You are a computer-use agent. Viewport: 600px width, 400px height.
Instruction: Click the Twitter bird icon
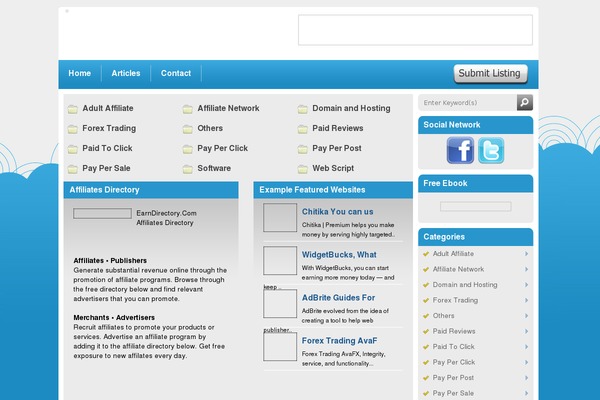coord(491,150)
